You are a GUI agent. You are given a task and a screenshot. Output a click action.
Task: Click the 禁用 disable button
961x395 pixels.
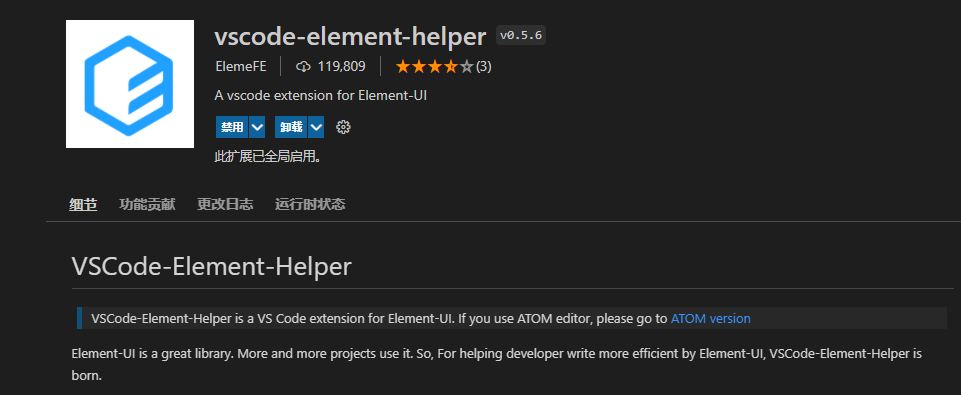point(232,127)
